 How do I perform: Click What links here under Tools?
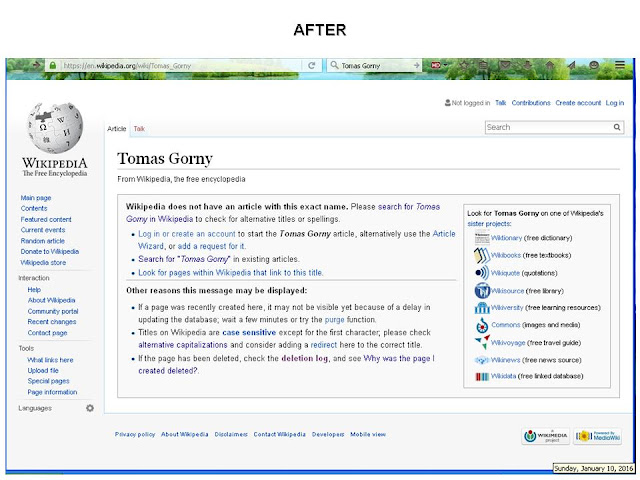click(50, 360)
